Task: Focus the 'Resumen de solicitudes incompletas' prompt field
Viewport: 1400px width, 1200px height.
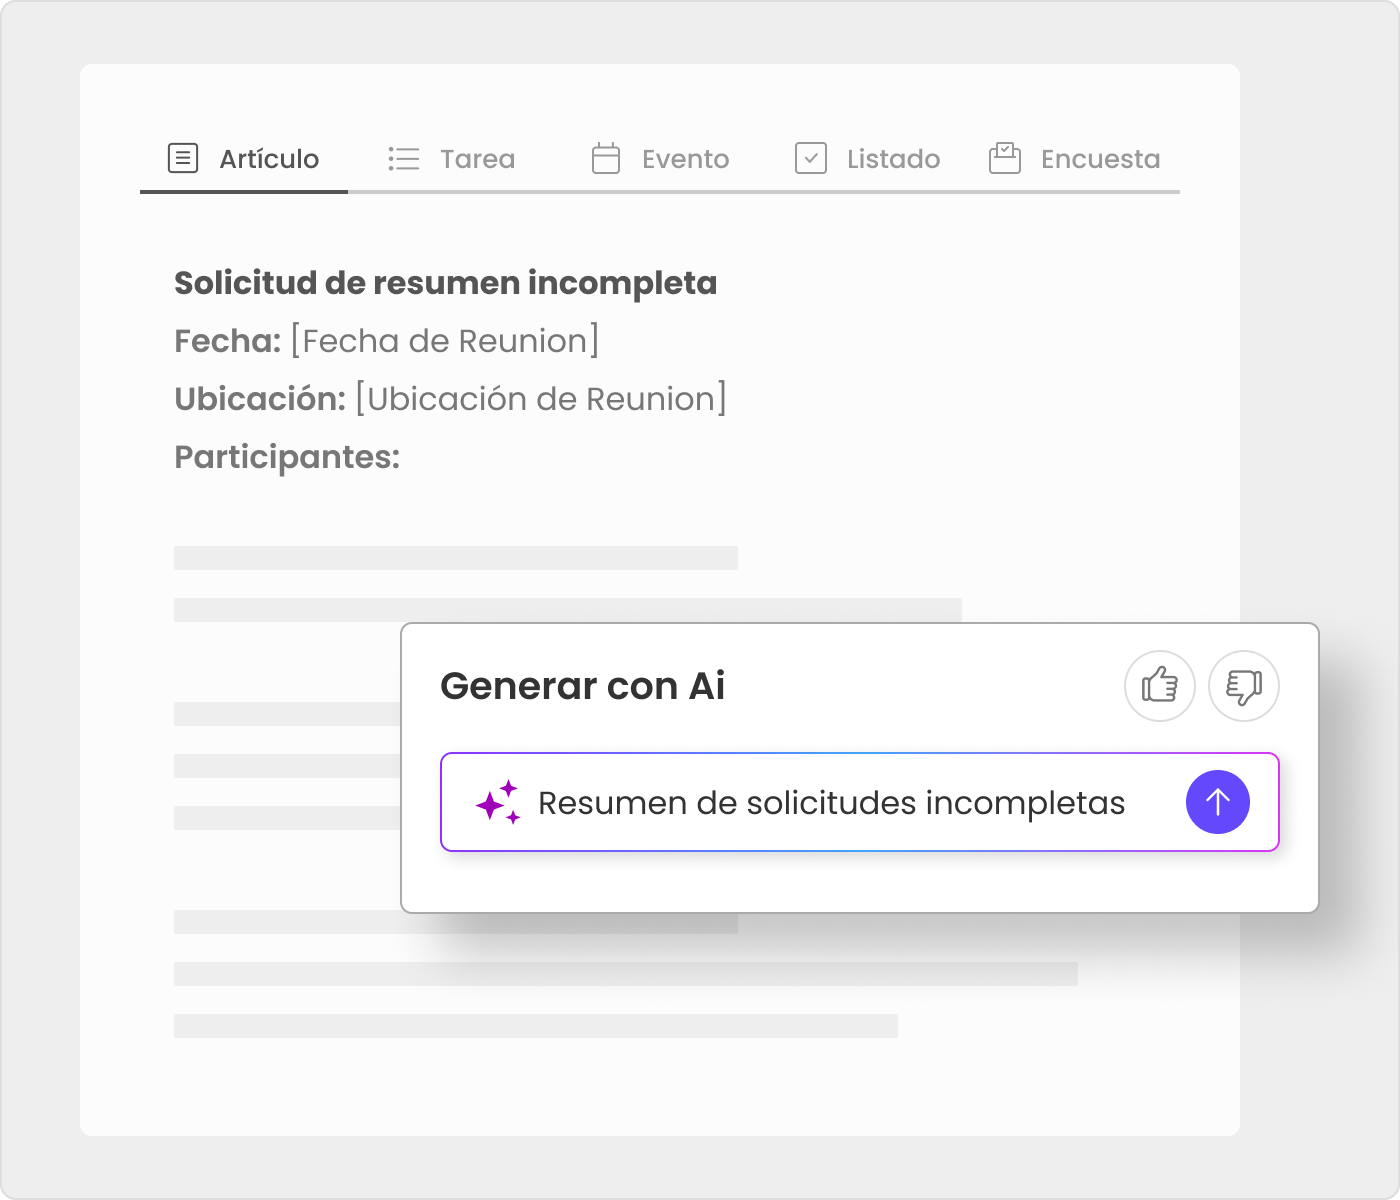Action: [831, 803]
